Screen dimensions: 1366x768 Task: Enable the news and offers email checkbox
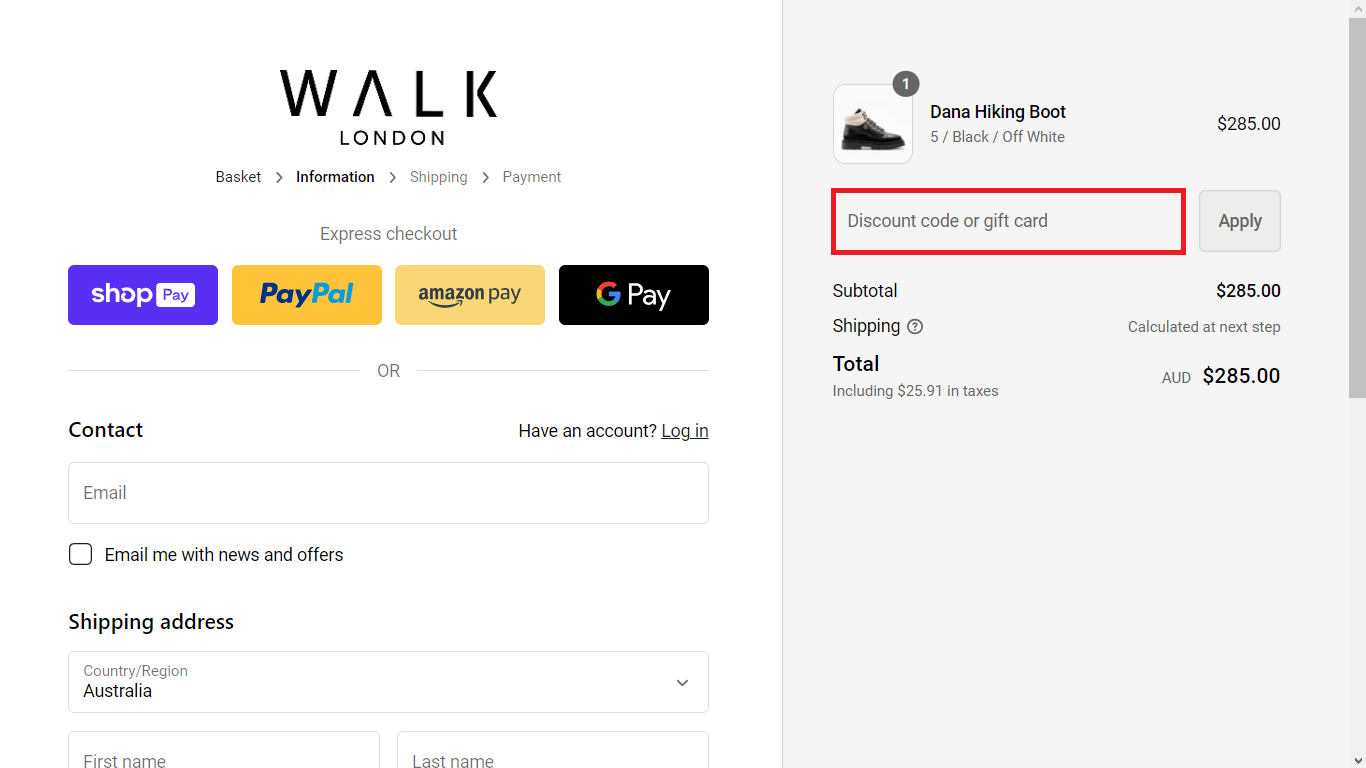80,553
